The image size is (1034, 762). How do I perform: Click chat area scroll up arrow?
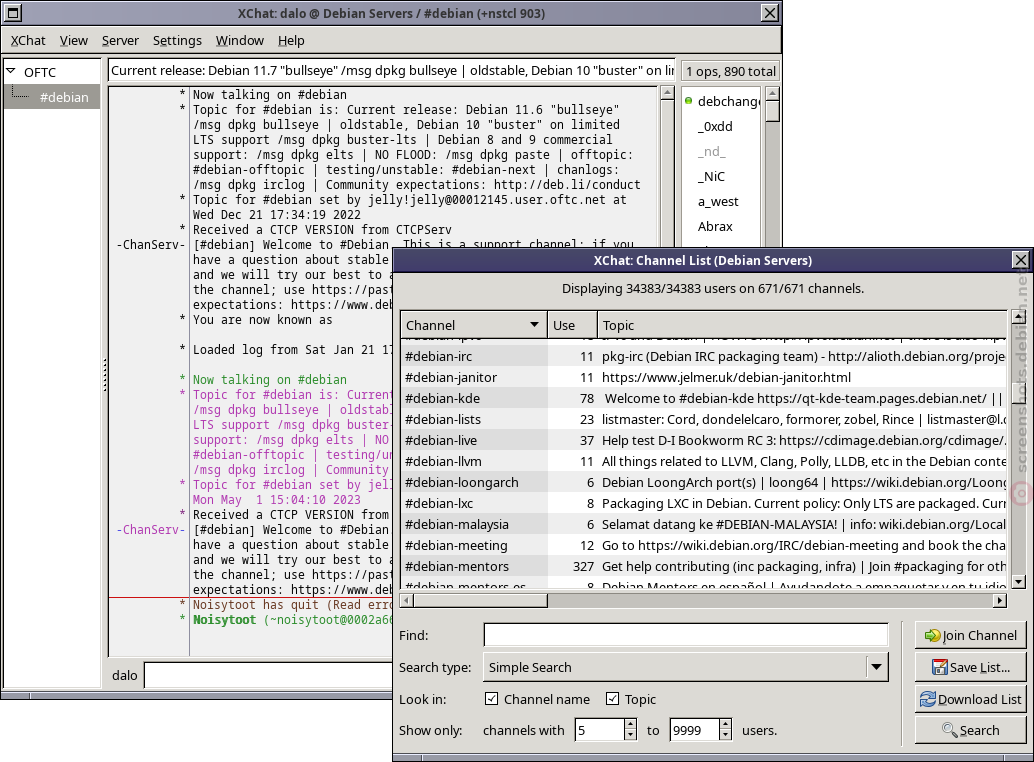[667, 94]
